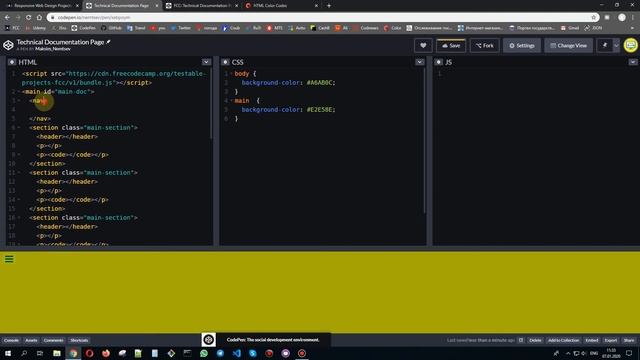Pin this pen with the pin icon

click(604, 45)
